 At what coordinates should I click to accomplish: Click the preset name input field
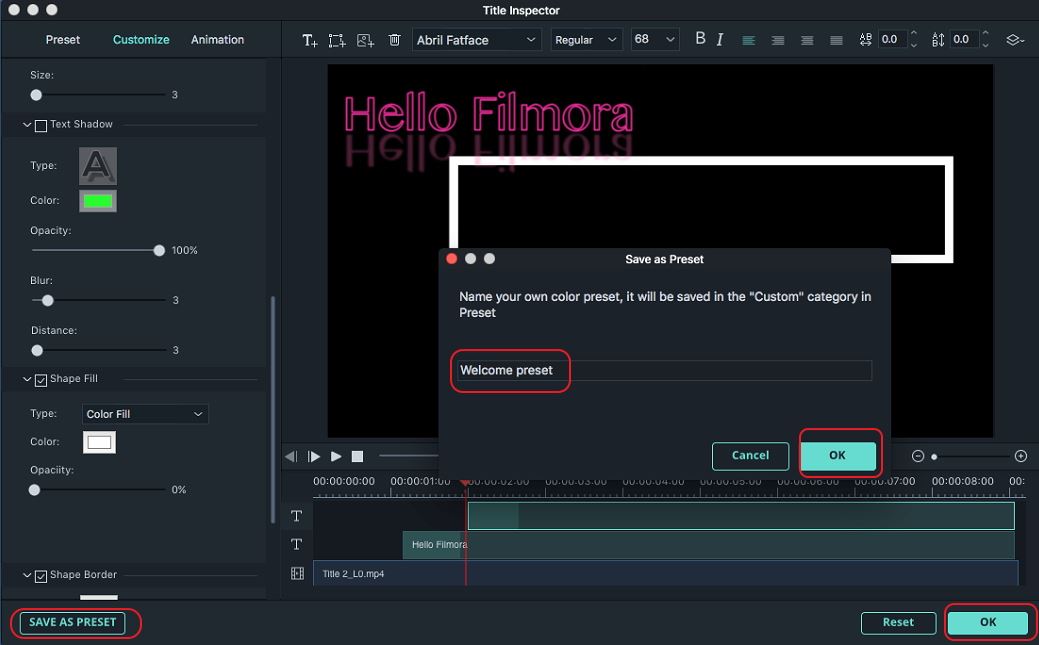point(664,371)
